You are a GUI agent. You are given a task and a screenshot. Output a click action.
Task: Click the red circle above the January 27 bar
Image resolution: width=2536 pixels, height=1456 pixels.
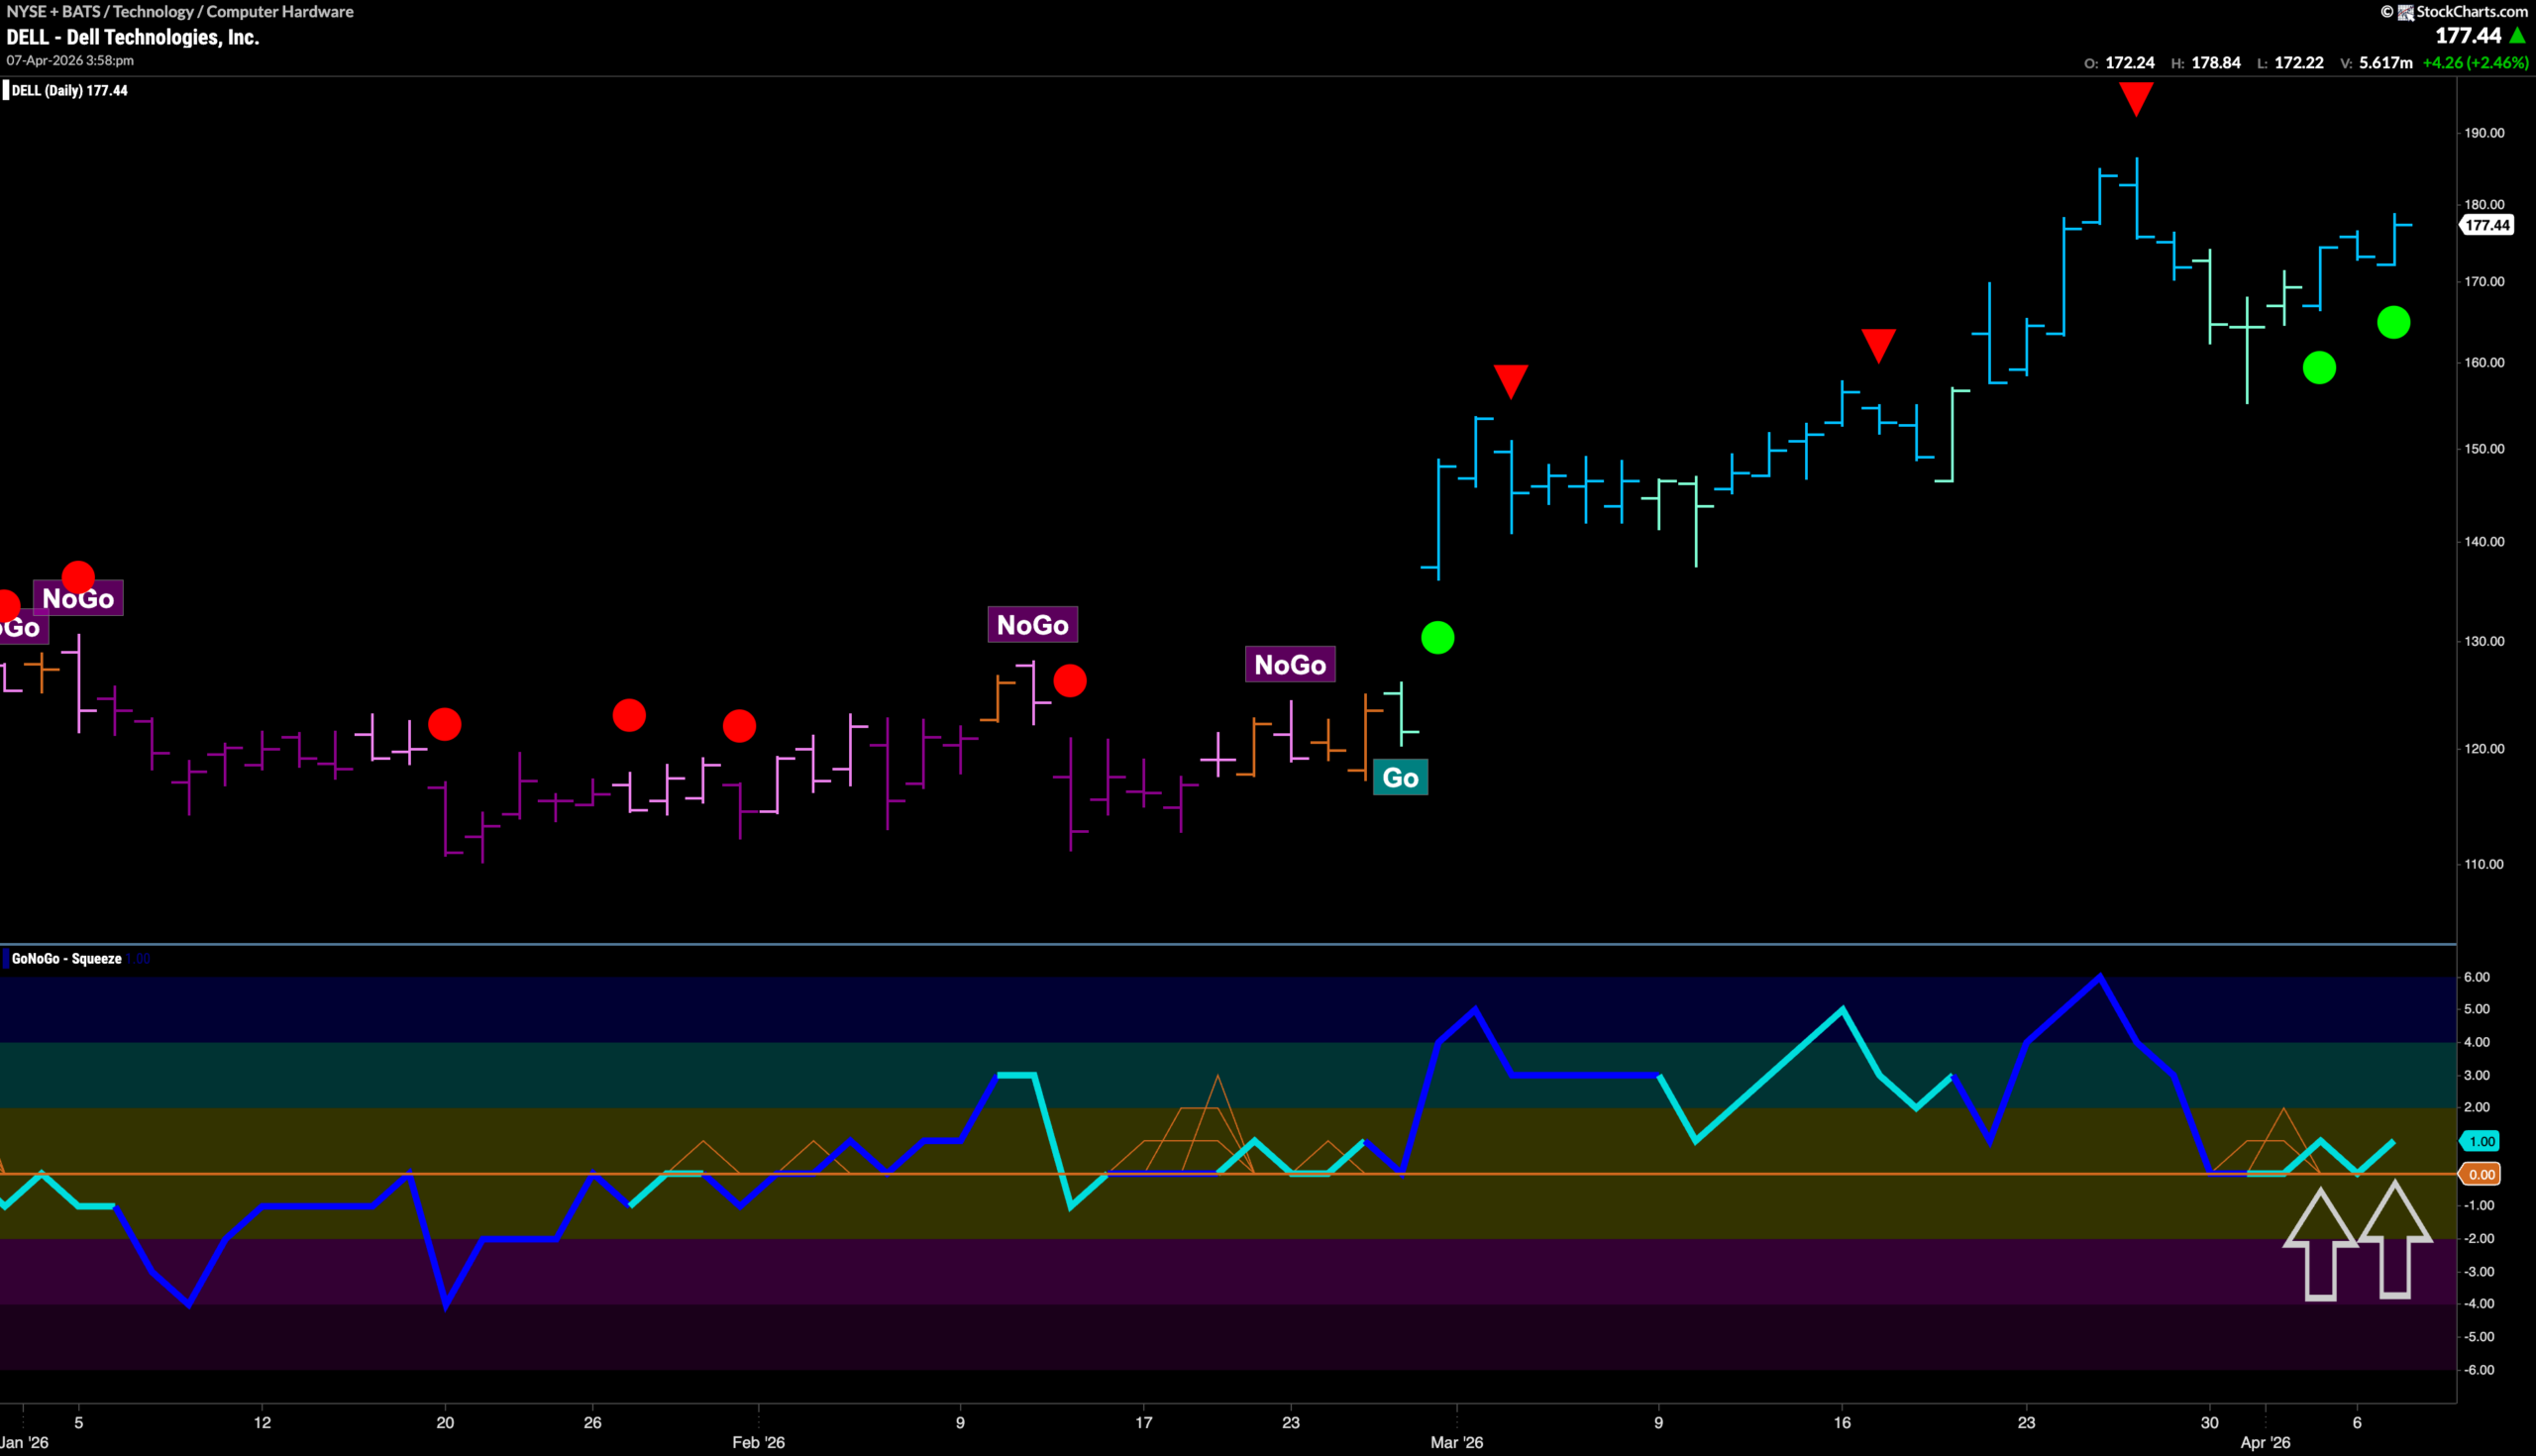pyautogui.click(x=629, y=715)
